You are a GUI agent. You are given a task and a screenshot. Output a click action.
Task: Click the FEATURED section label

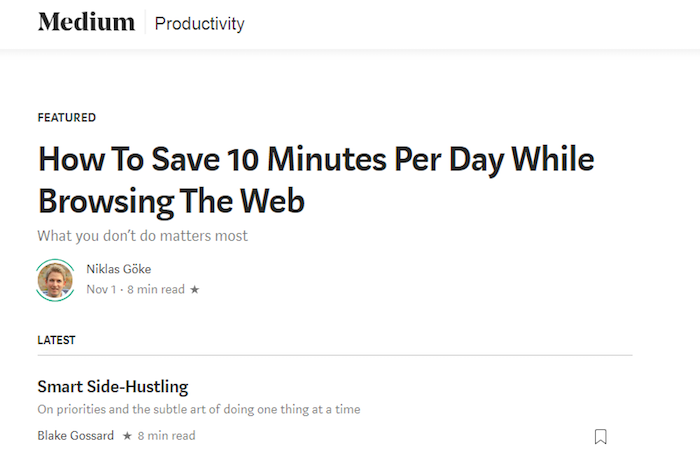(x=67, y=118)
